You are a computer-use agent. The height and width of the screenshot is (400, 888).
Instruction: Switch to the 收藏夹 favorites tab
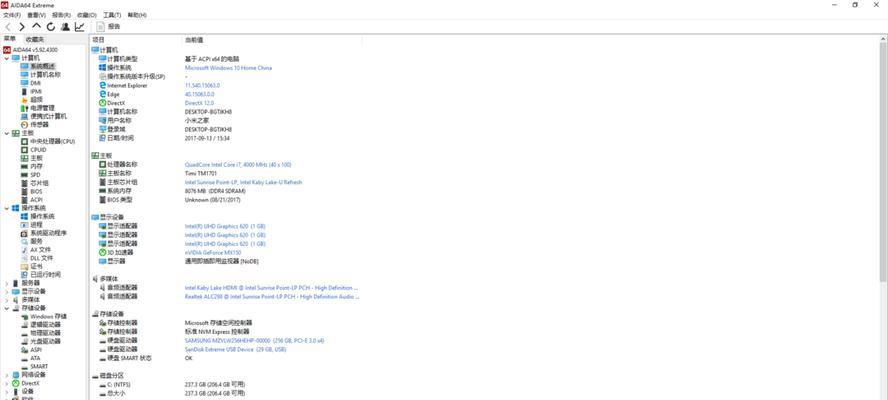click(35, 39)
